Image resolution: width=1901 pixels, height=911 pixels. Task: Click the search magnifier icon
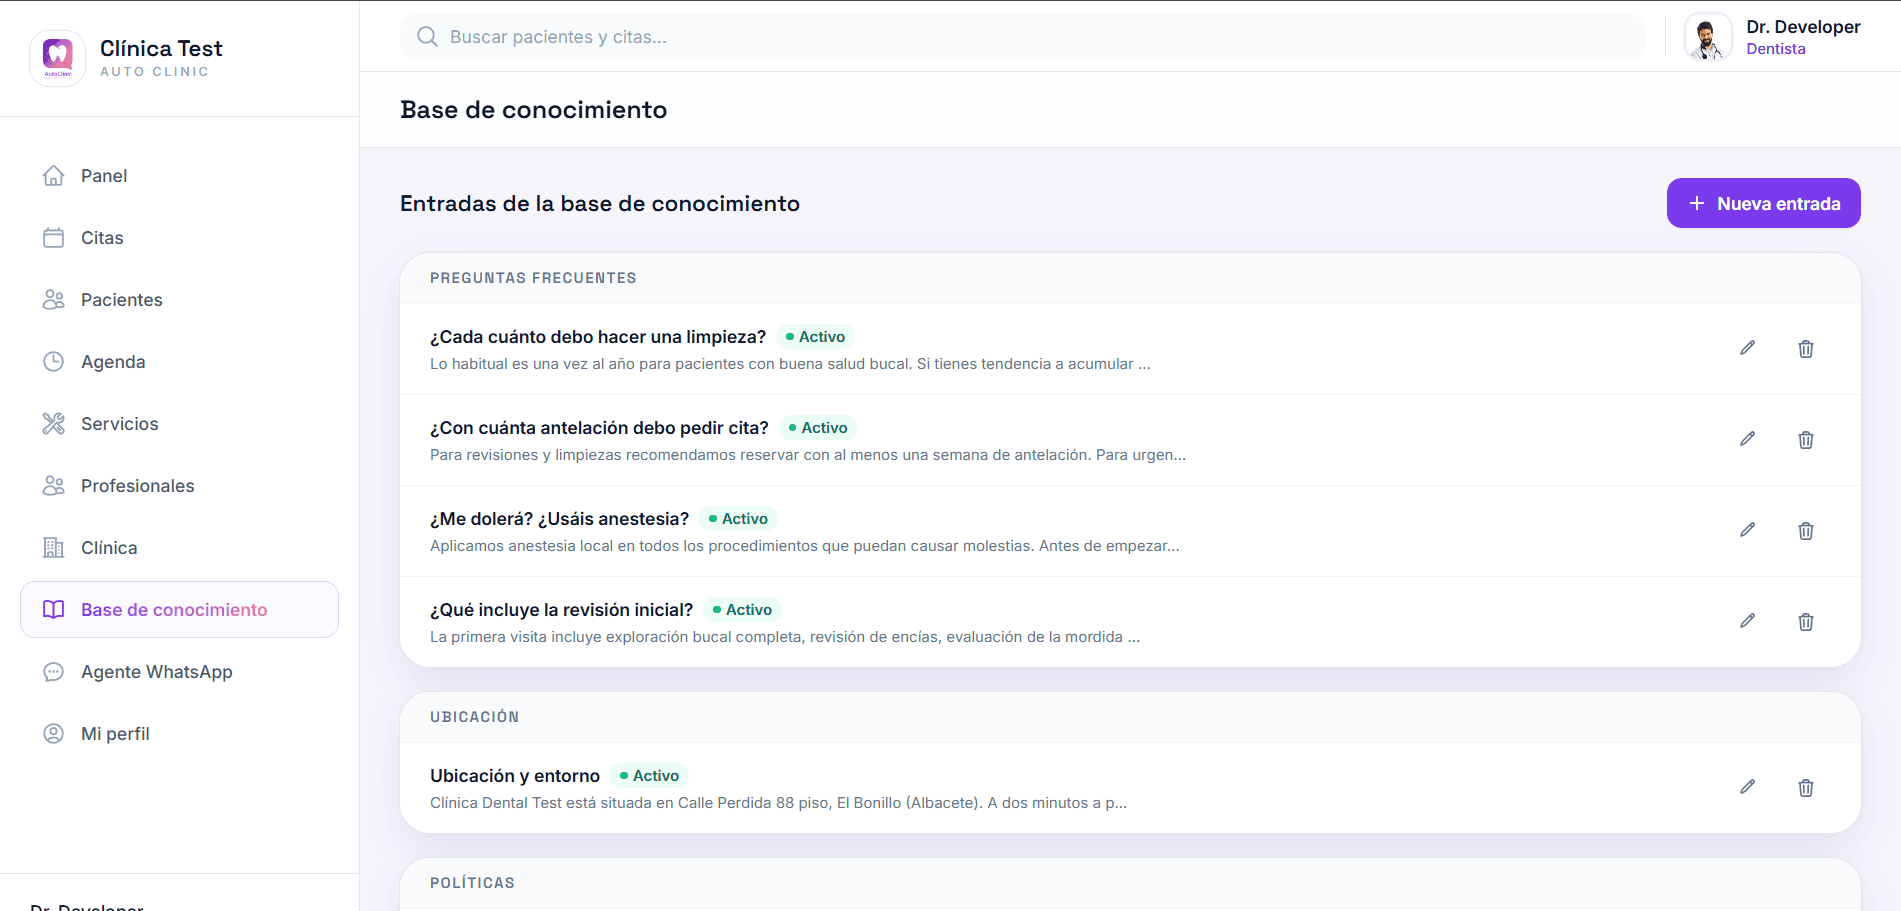[x=427, y=37]
